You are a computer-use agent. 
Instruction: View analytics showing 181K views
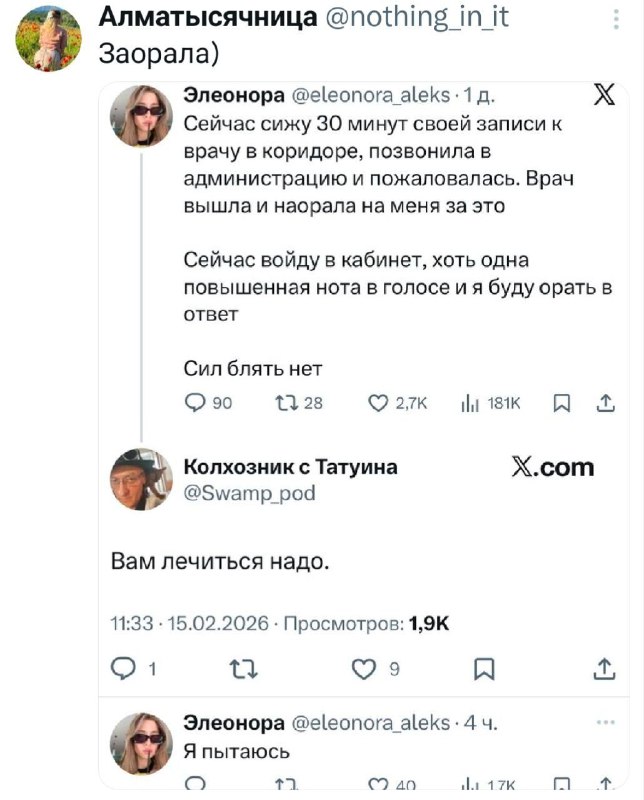(x=466, y=403)
